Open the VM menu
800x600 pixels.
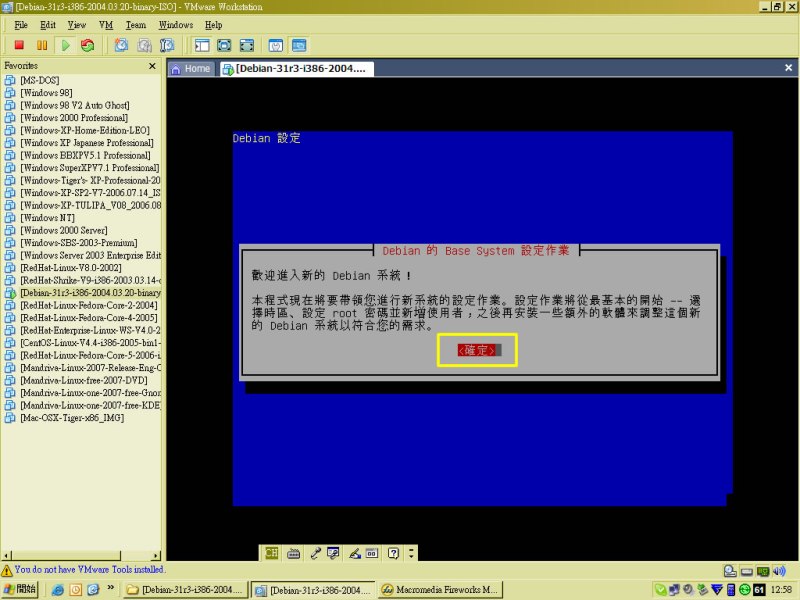[106, 25]
